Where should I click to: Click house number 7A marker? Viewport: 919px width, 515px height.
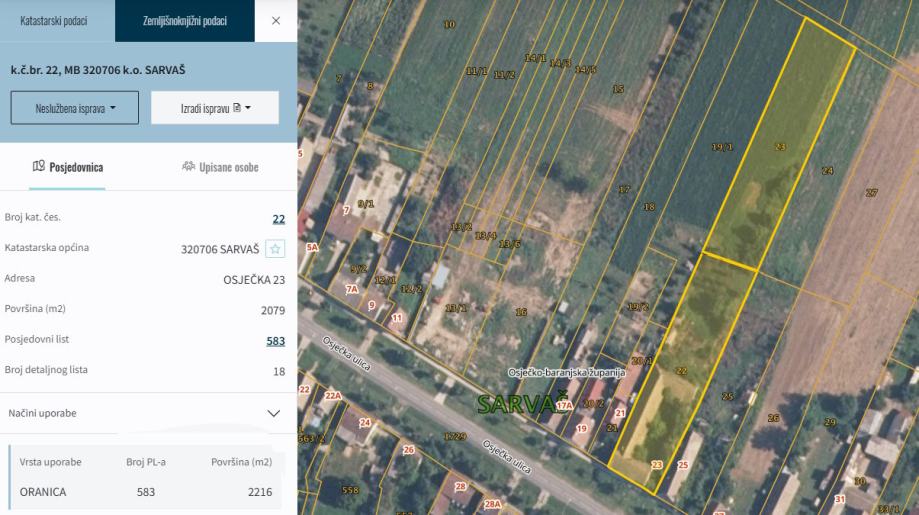352,289
